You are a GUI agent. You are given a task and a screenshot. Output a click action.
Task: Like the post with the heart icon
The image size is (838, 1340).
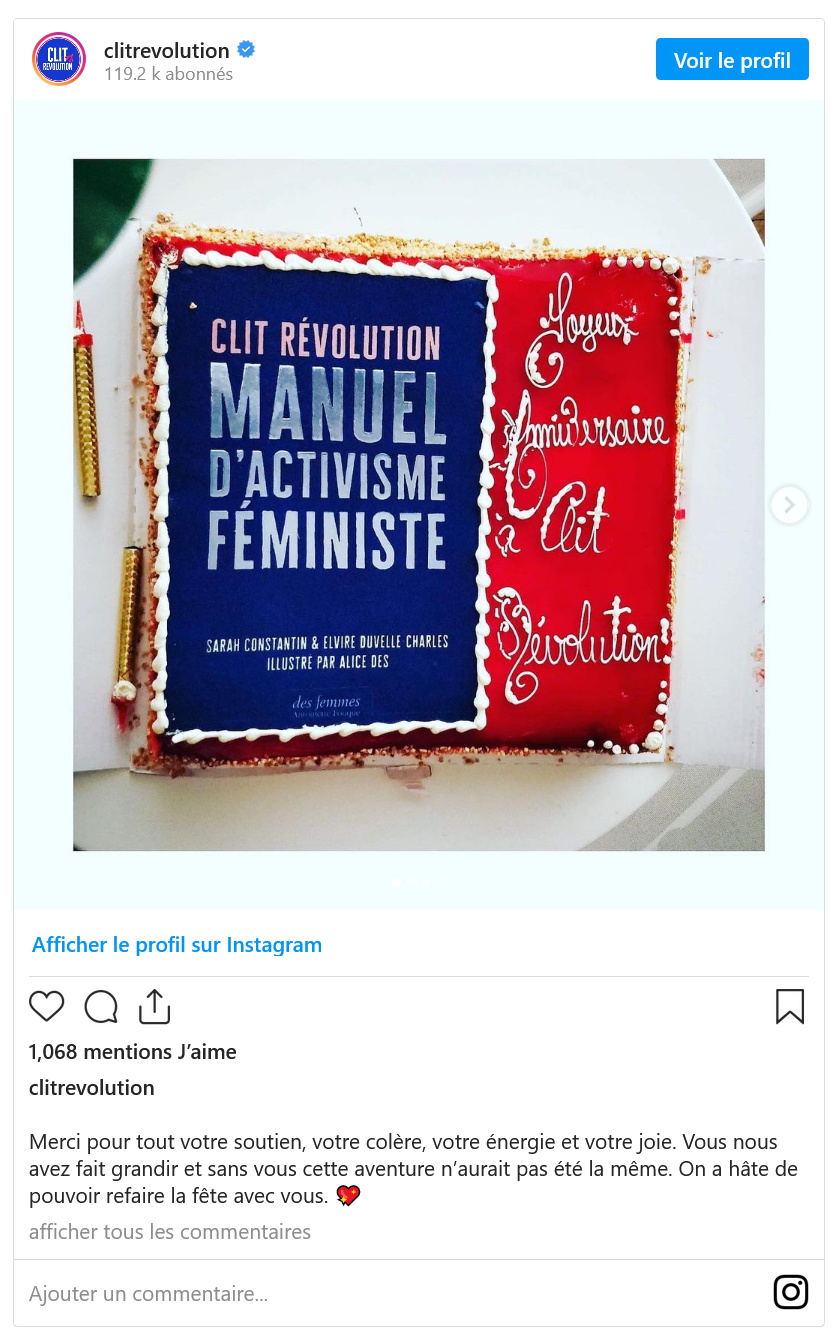coord(47,1006)
